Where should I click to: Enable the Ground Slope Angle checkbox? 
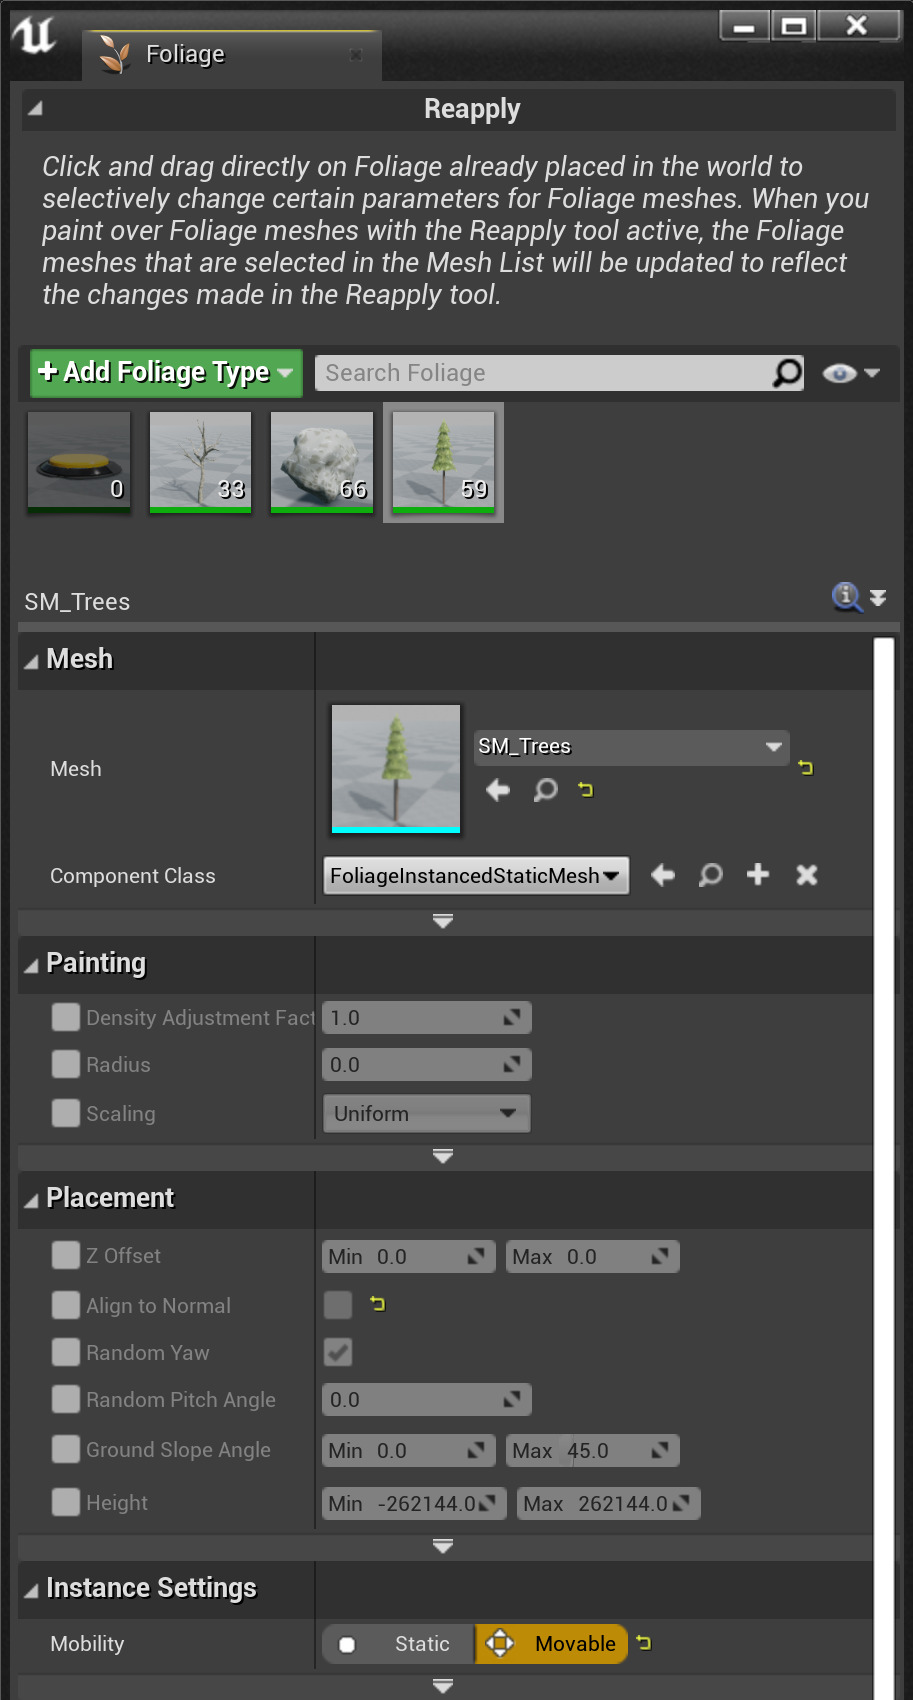(66, 1449)
